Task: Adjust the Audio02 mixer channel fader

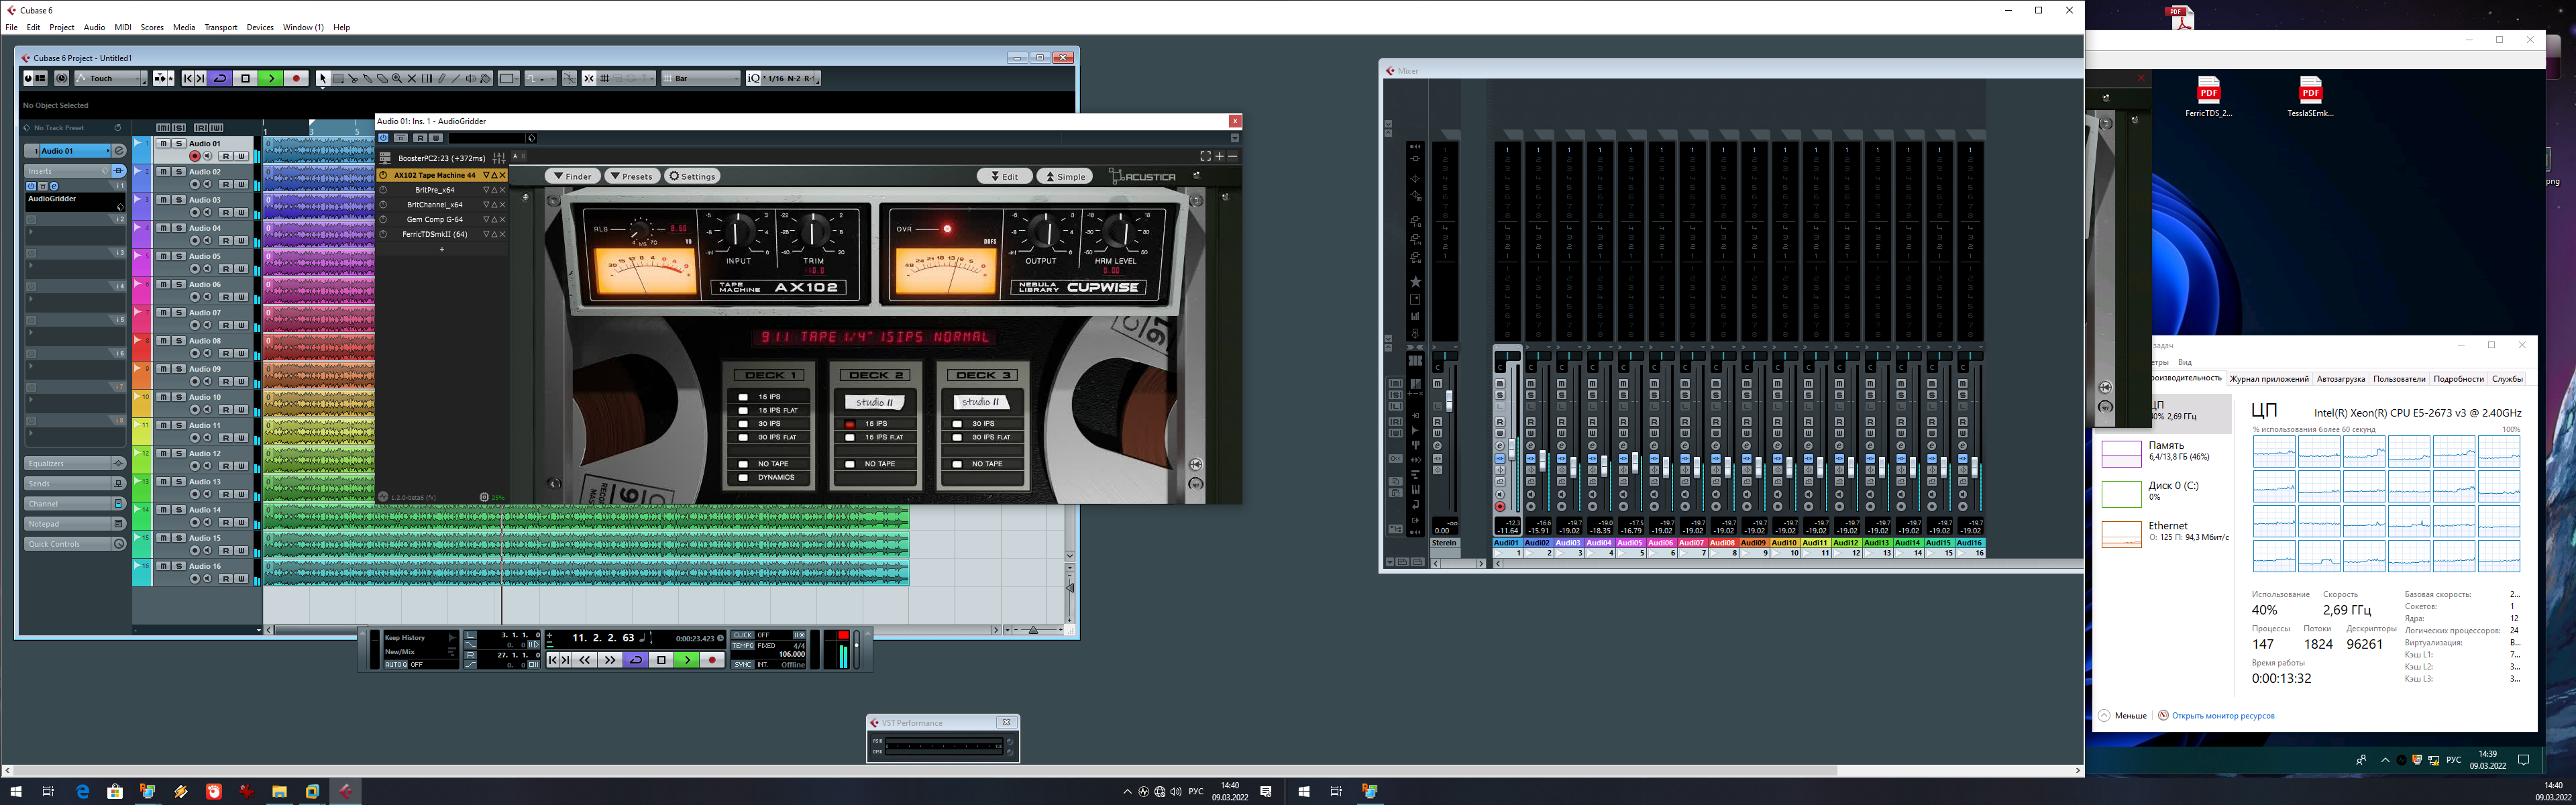Action: coord(1543,462)
